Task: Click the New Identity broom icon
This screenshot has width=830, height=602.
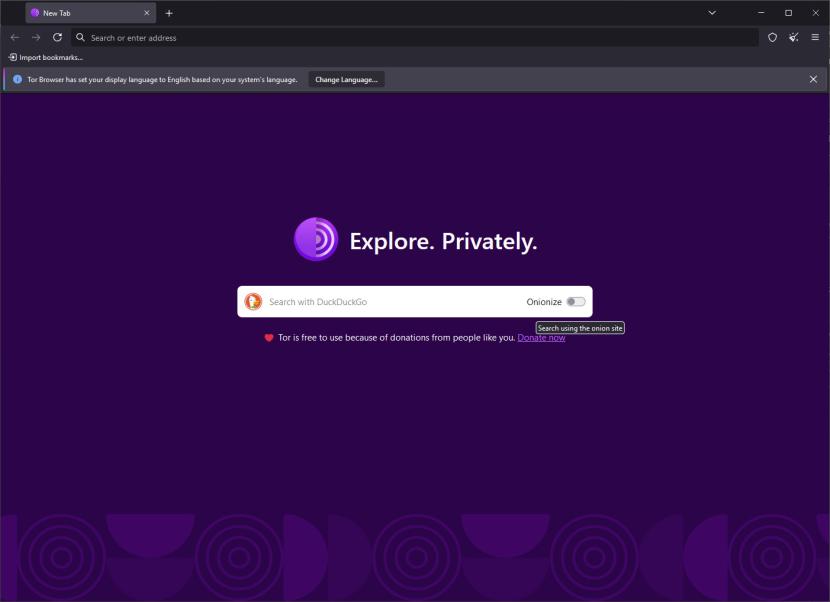Action: click(794, 37)
